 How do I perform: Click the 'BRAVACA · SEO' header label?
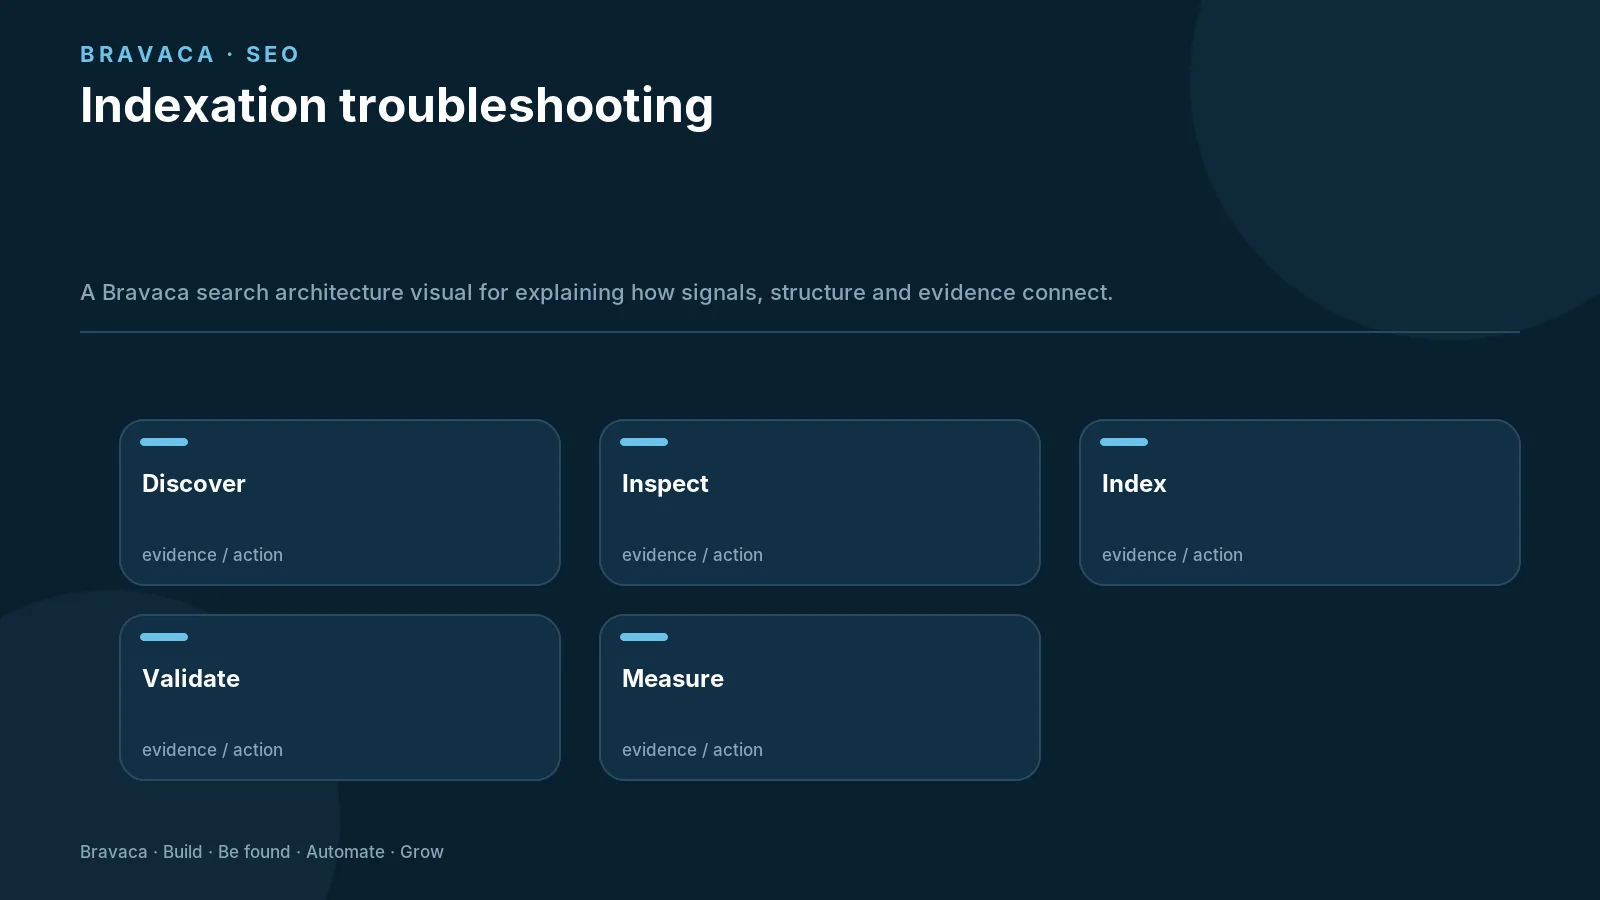(190, 54)
